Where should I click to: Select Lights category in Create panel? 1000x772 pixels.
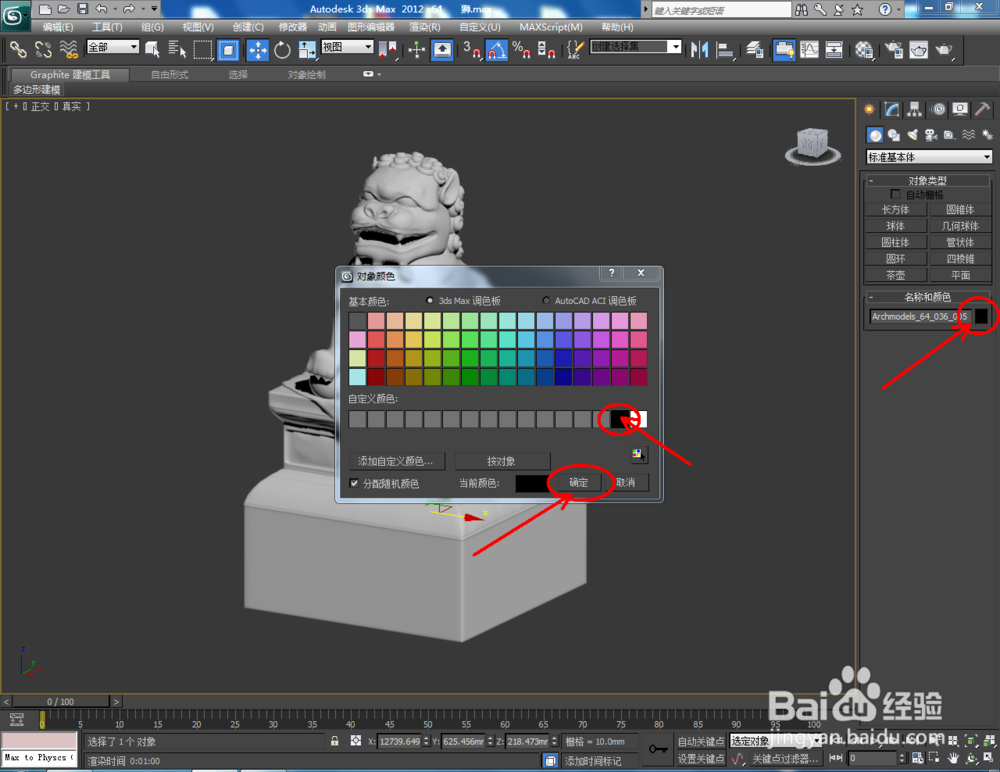point(913,135)
